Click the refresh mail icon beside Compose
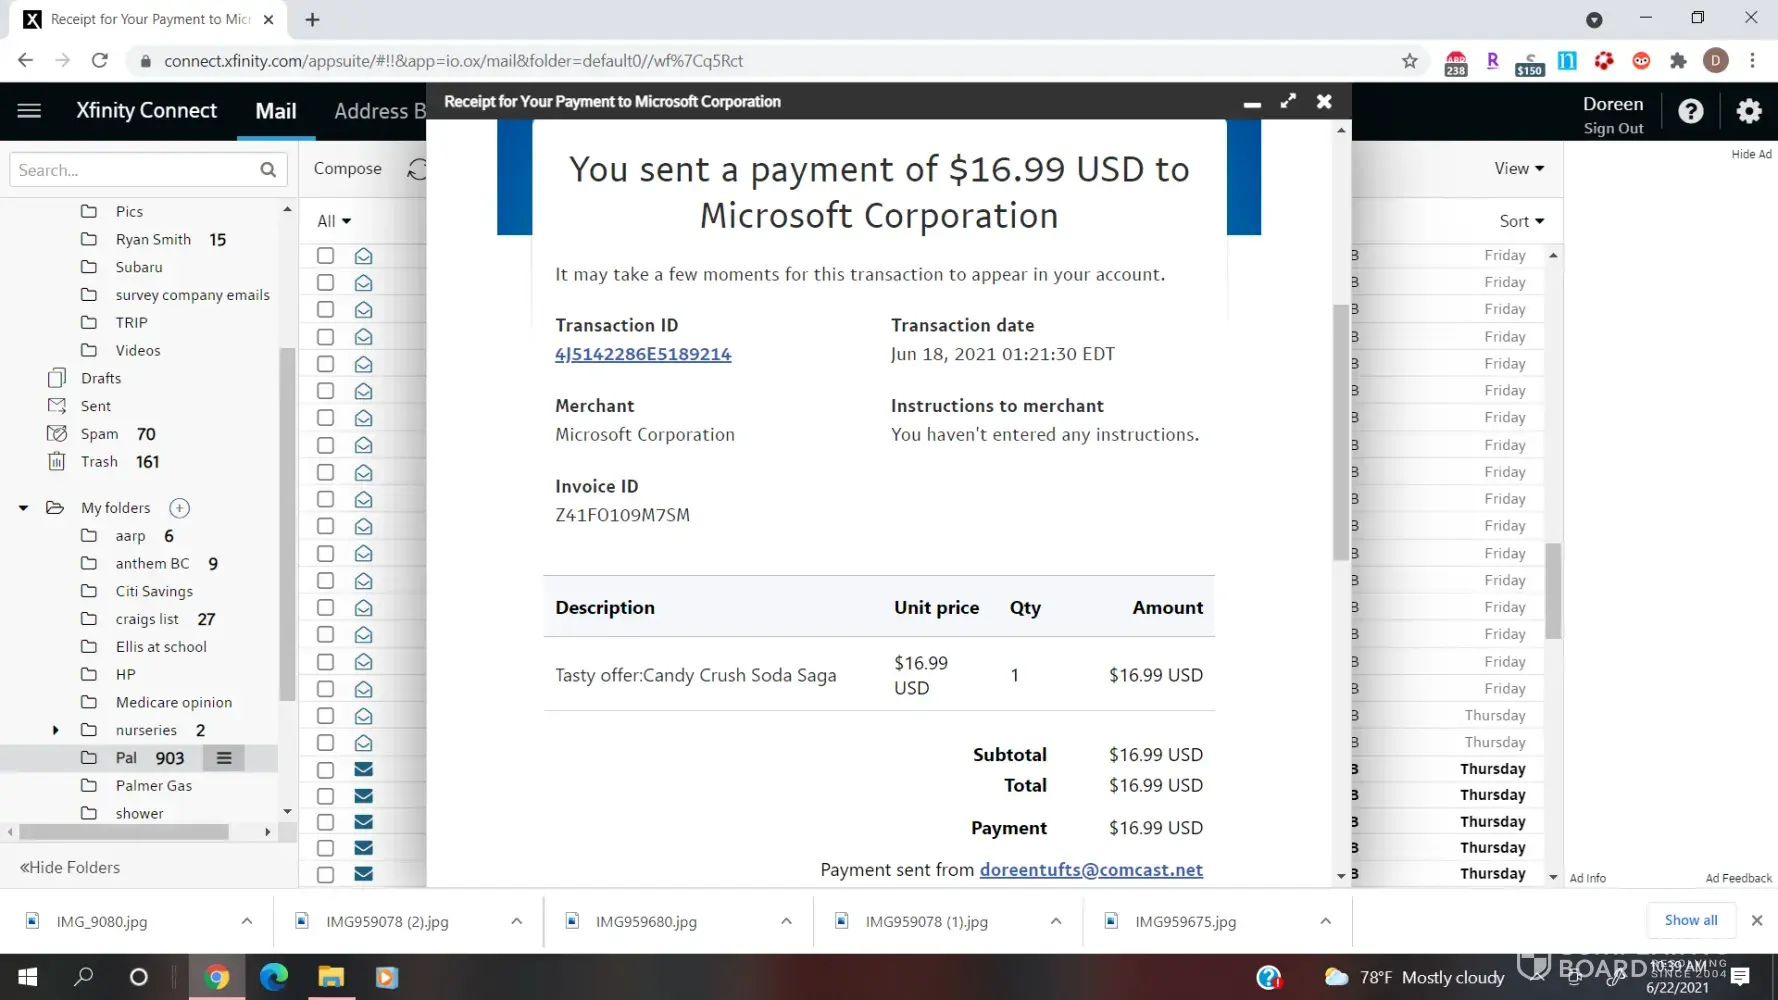 click(417, 169)
